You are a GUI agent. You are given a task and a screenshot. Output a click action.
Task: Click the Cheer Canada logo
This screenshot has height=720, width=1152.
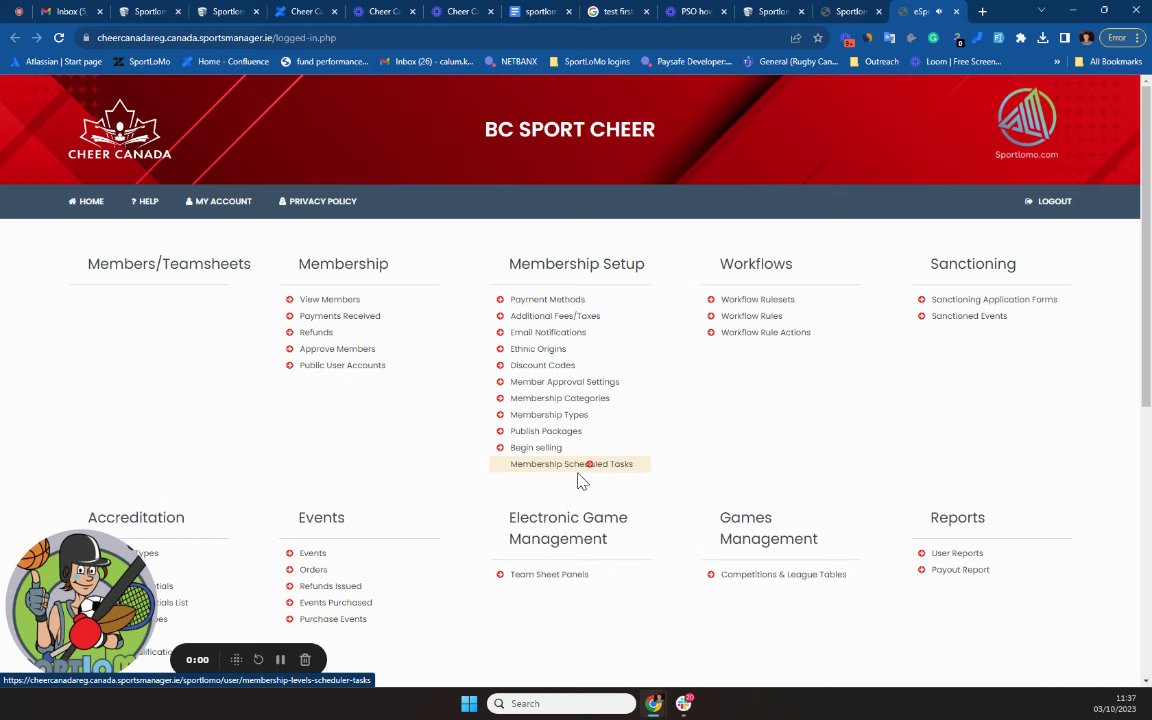point(120,130)
